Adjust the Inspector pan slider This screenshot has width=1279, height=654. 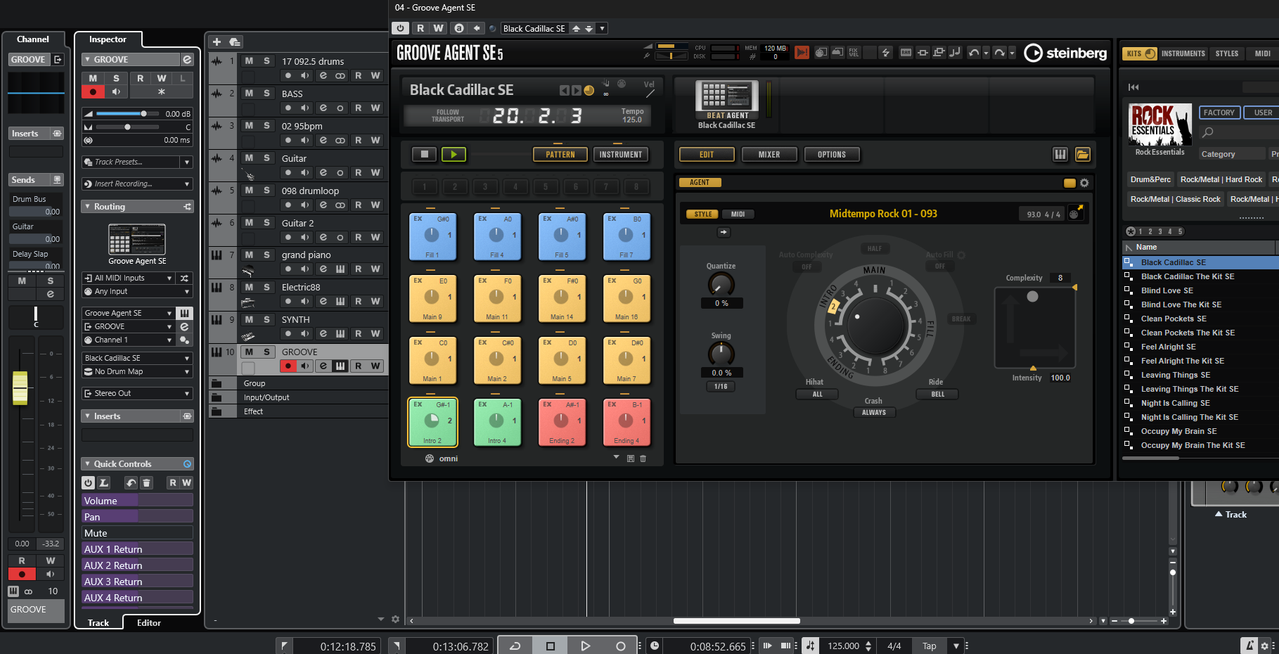127,127
